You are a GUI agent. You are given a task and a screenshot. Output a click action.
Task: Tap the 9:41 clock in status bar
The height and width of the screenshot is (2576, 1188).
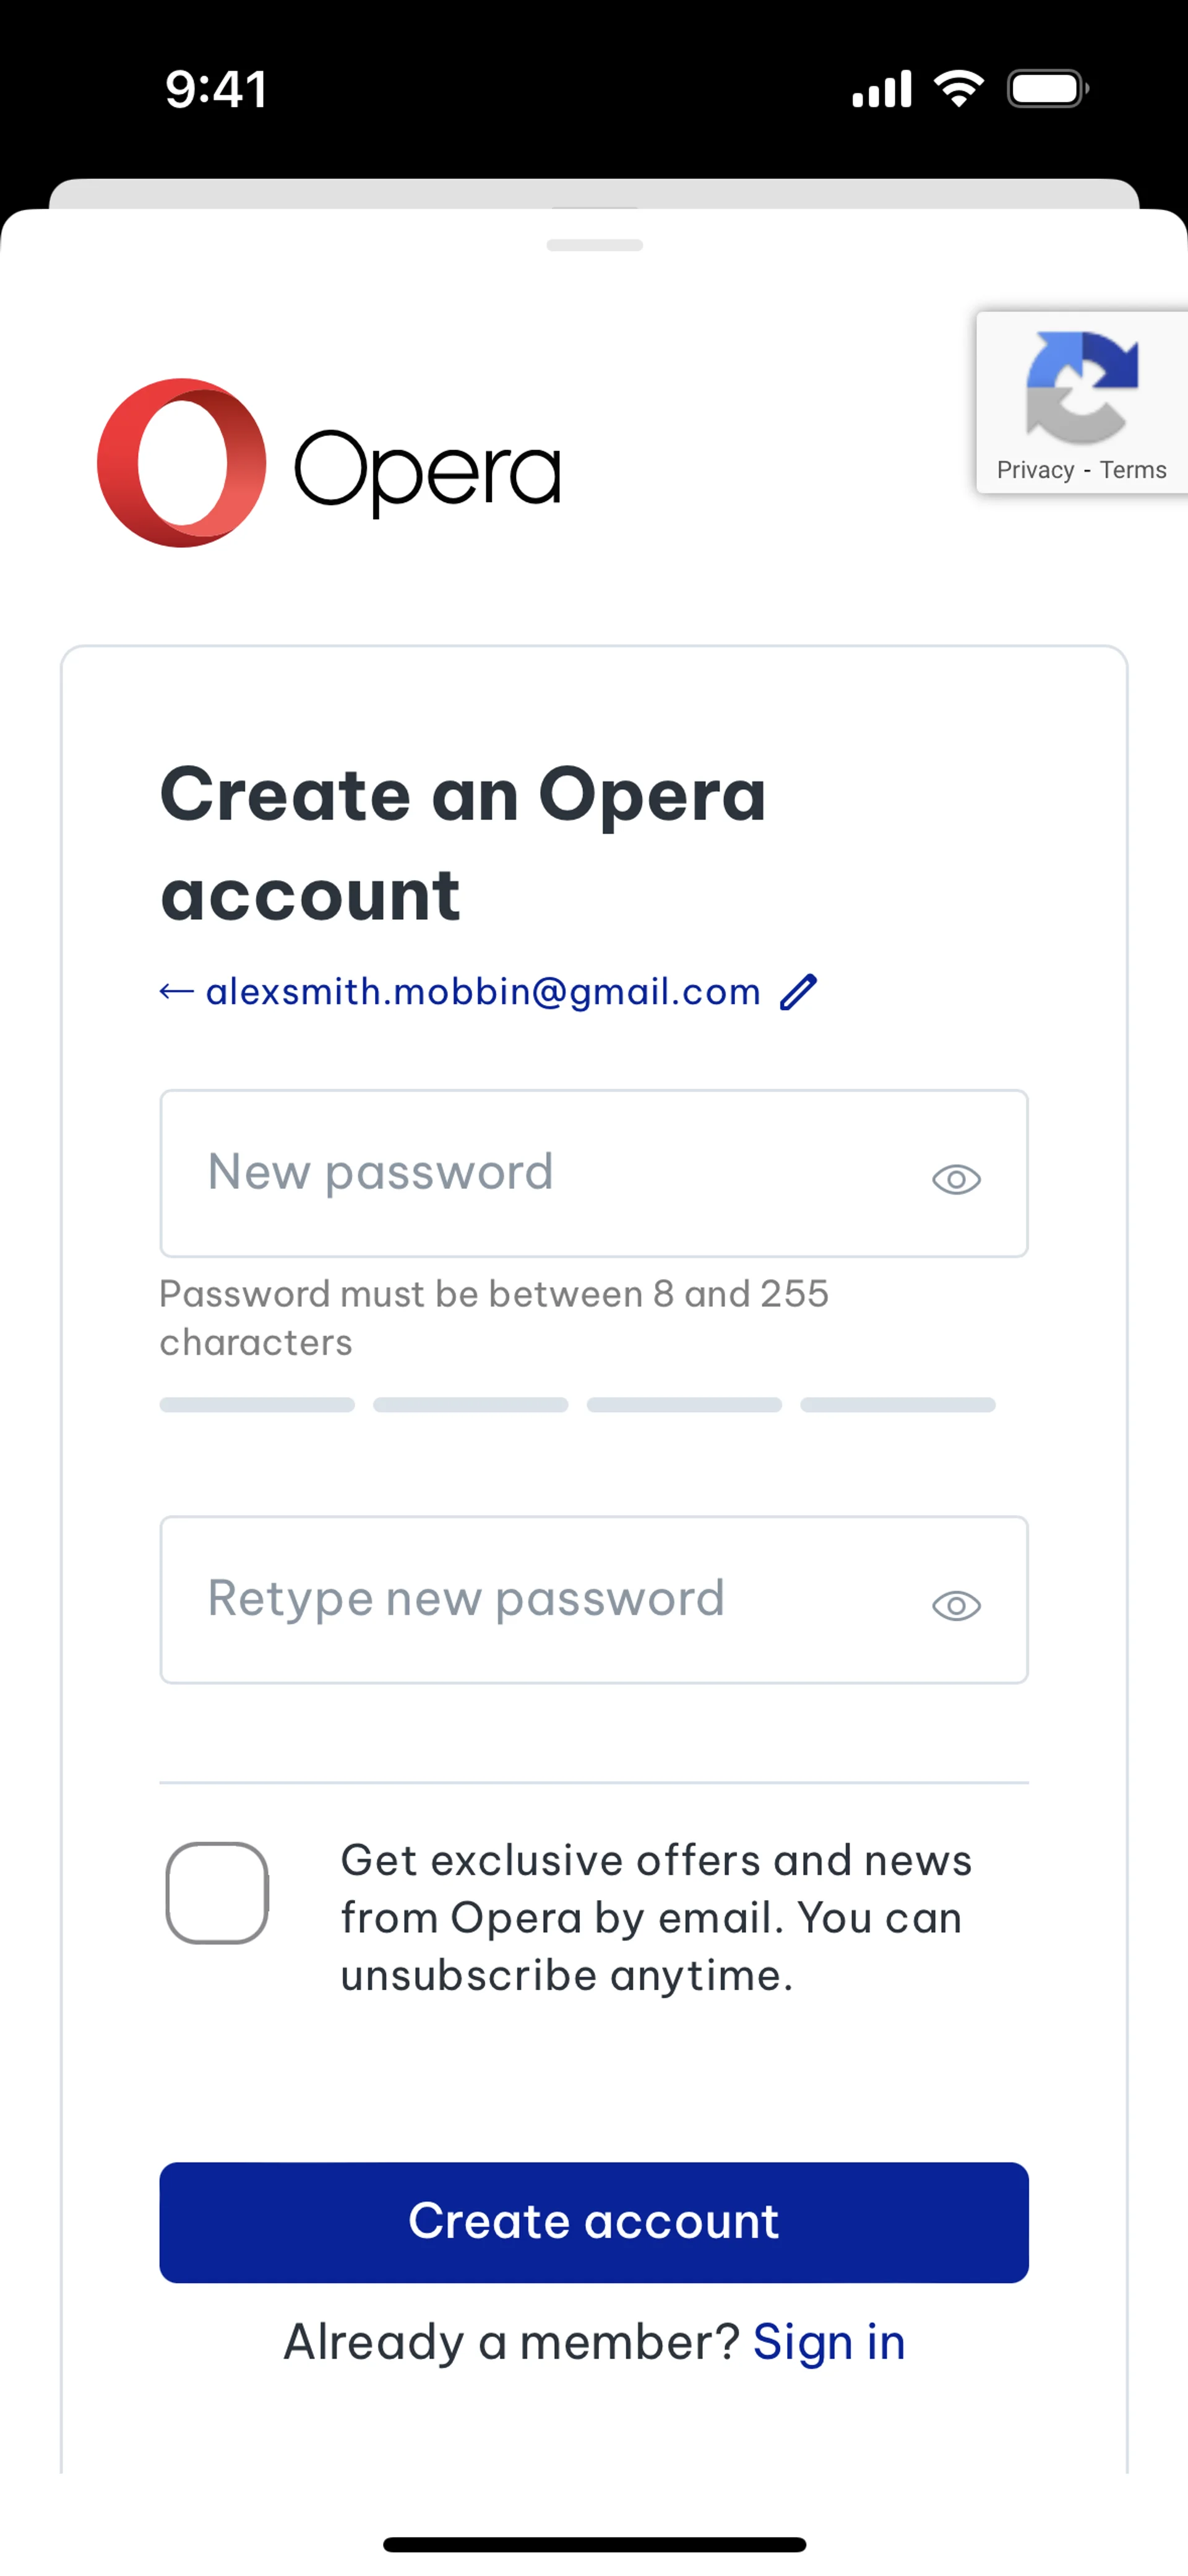tap(216, 89)
